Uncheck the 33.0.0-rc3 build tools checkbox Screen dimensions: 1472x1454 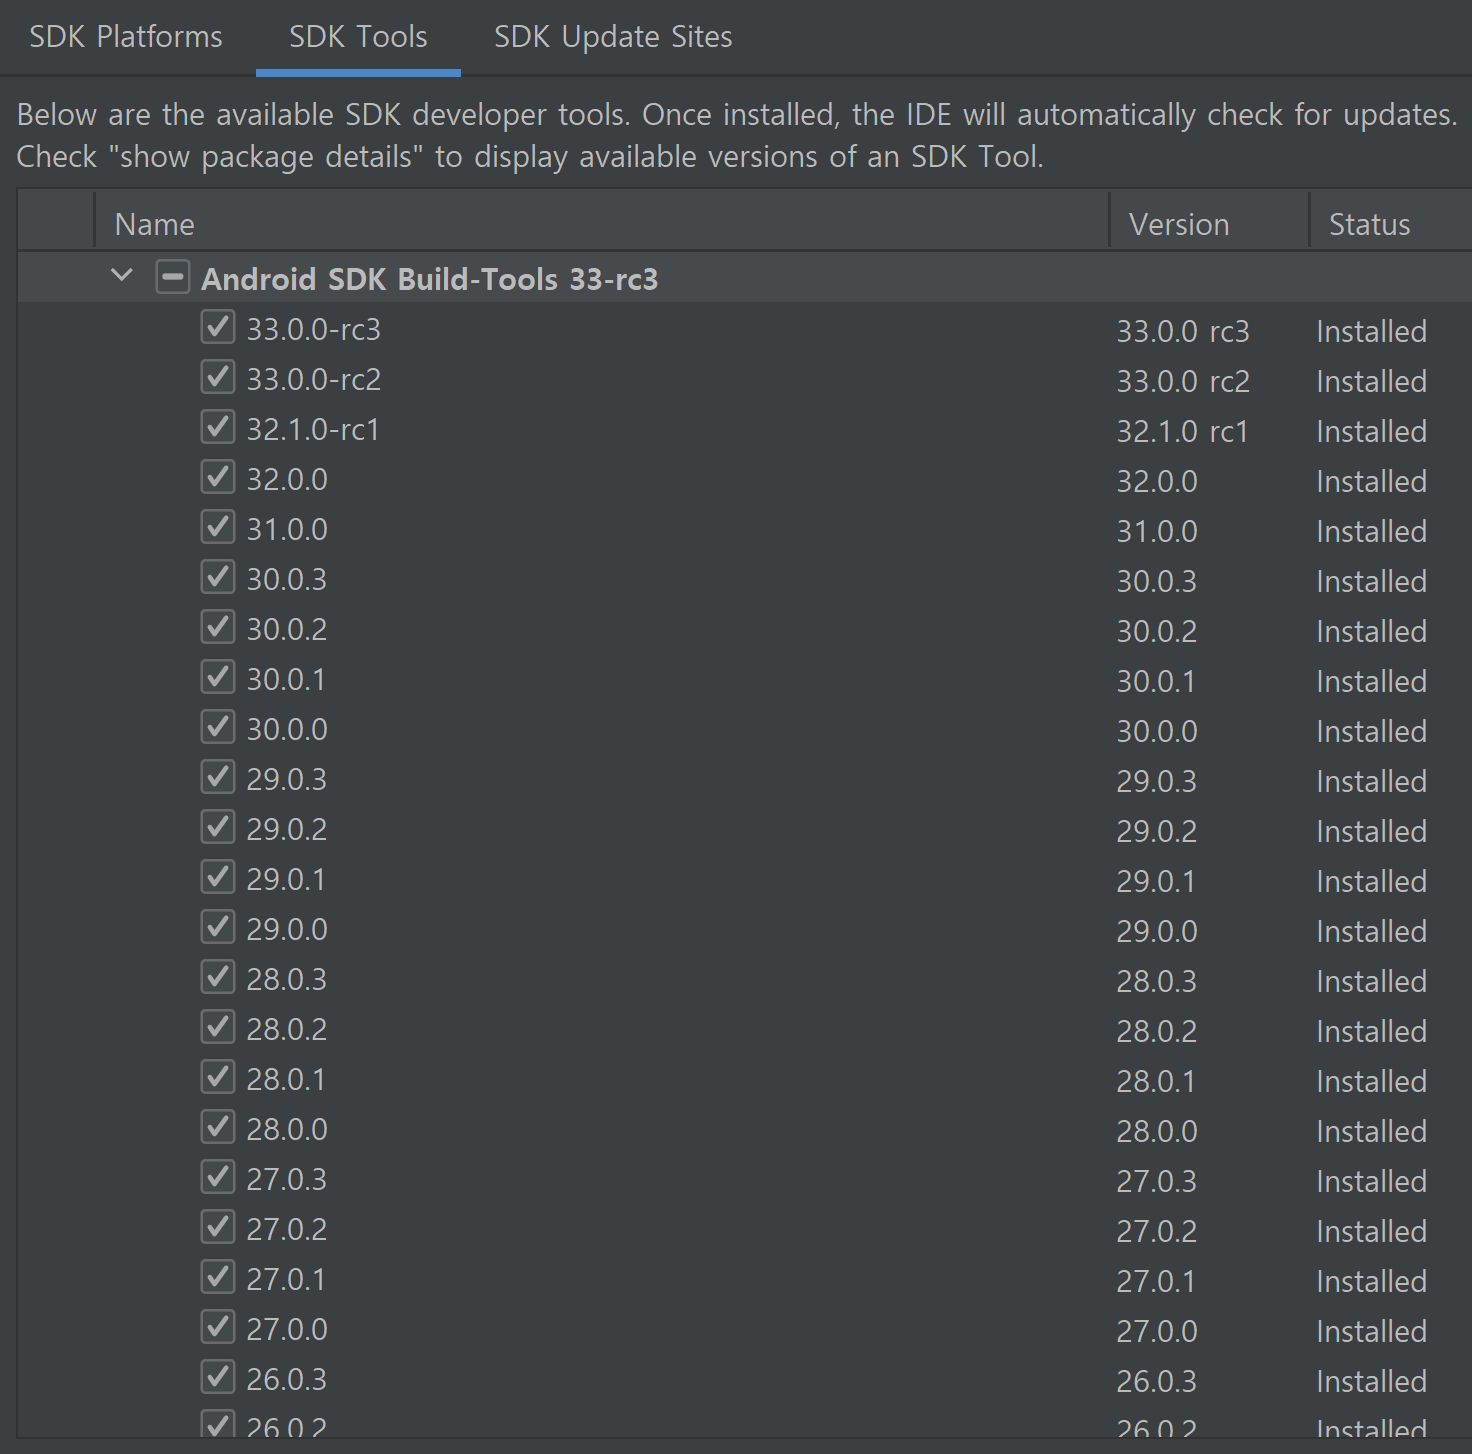pos(218,327)
